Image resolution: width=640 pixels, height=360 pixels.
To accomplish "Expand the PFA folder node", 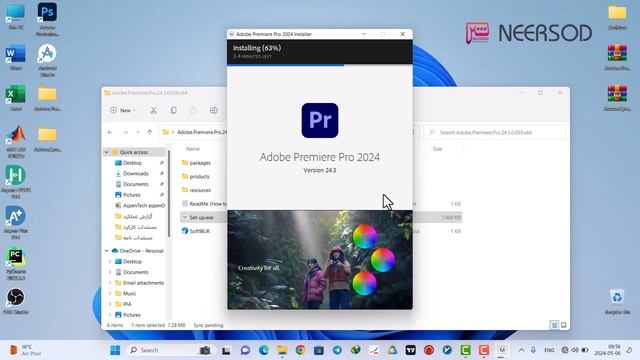I will 110,304.
